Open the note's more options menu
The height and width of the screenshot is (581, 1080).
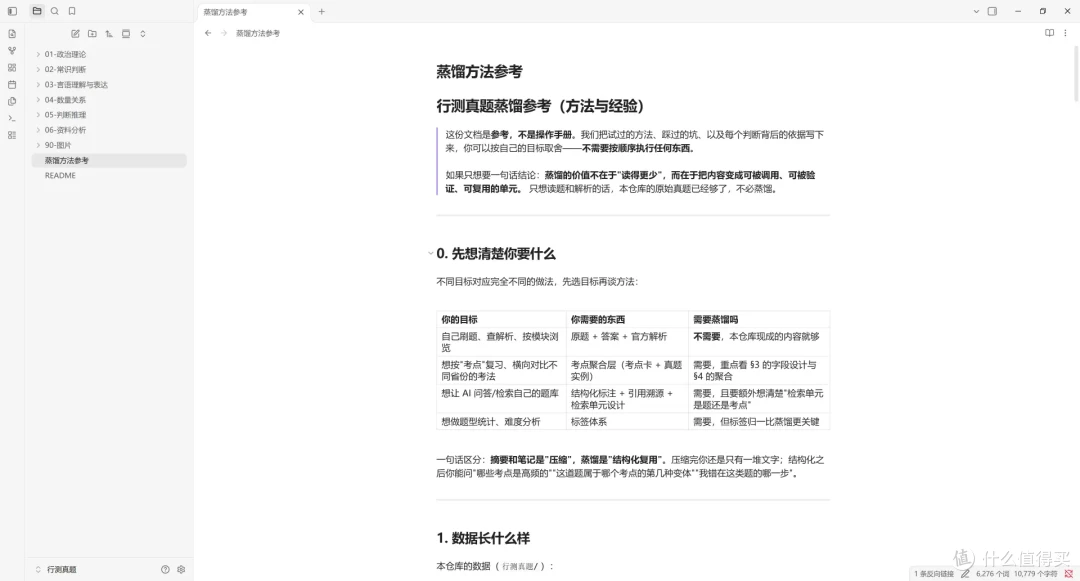(x=1066, y=33)
